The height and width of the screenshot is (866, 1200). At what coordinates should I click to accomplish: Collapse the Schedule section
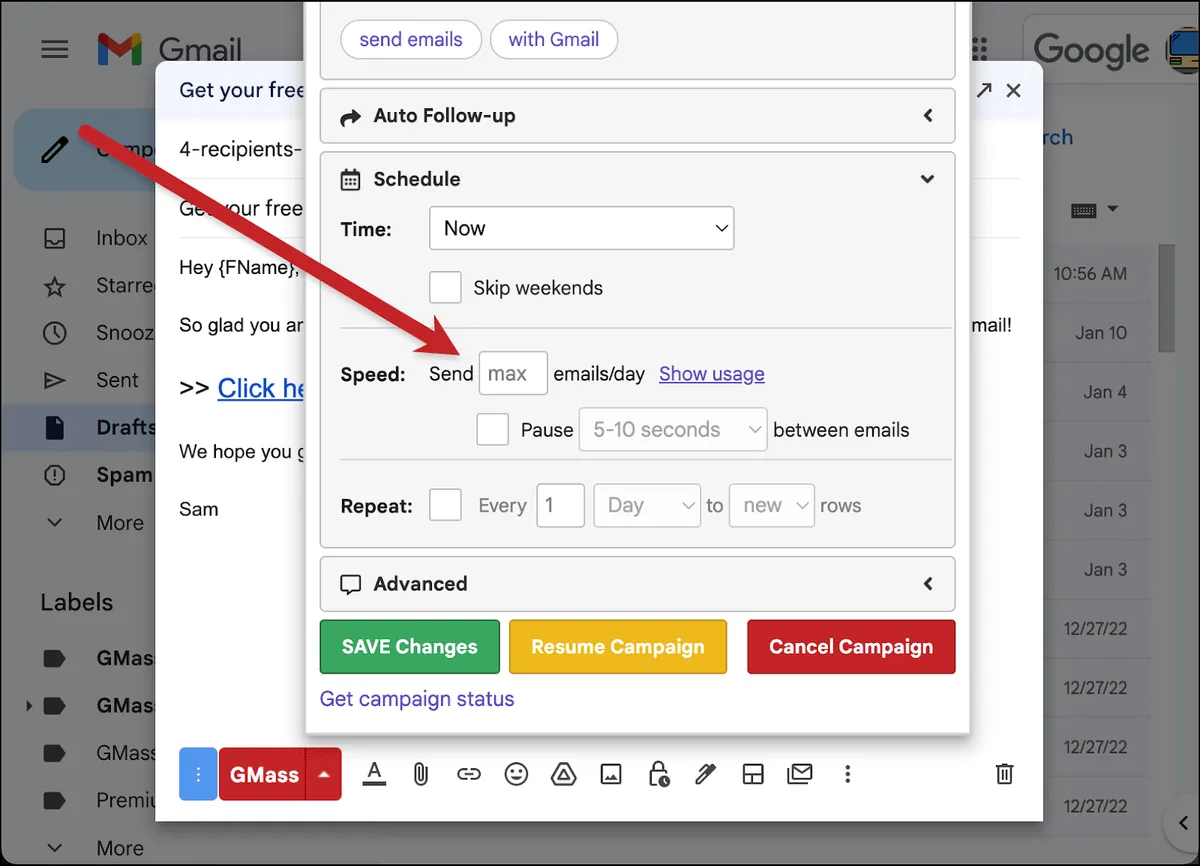(x=927, y=179)
